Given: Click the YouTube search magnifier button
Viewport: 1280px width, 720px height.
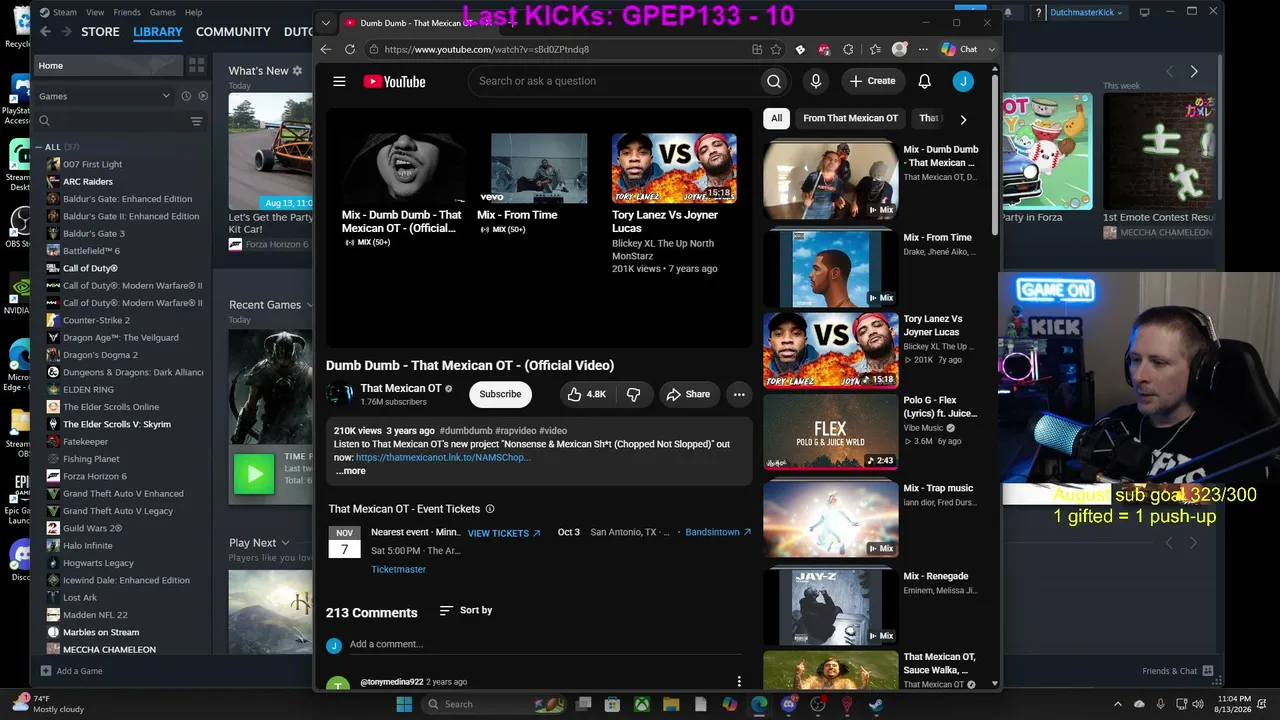Looking at the screenshot, I should [774, 81].
